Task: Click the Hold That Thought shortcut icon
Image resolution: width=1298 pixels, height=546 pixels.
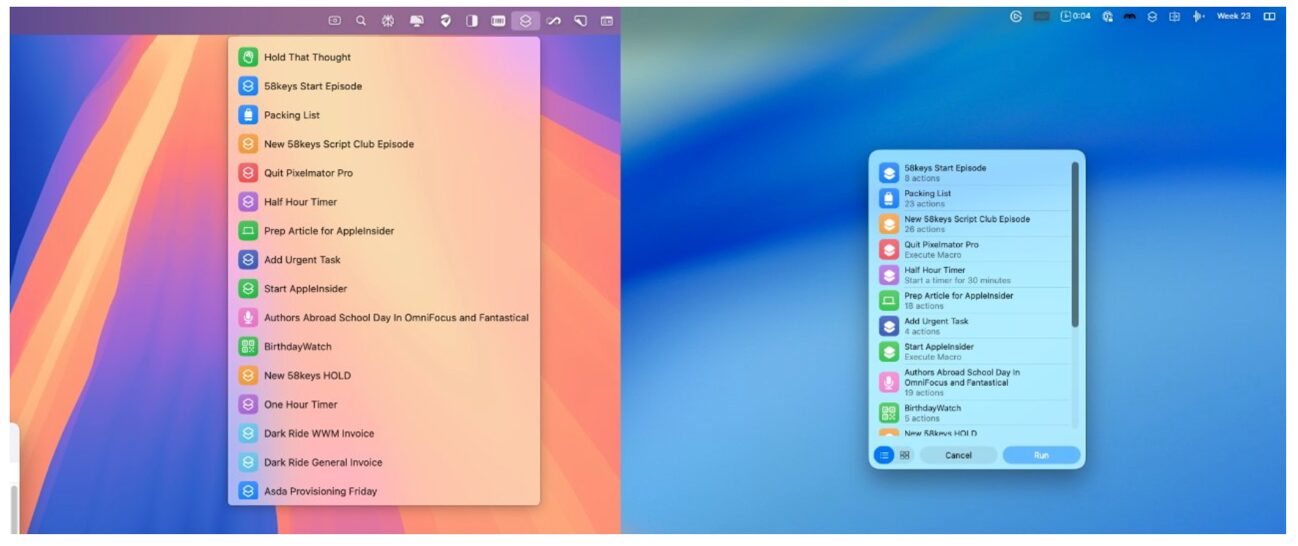Action: click(x=248, y=58)
